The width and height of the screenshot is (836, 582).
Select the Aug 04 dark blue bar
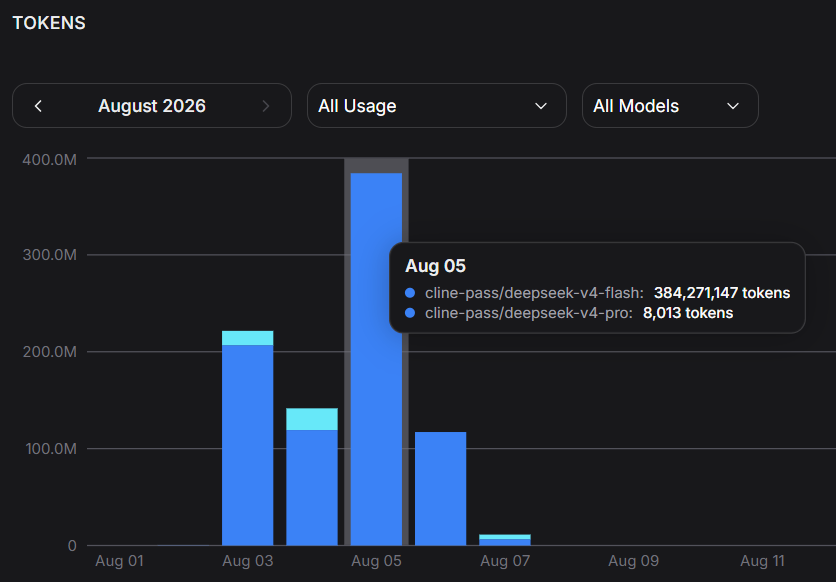[312, 488]
